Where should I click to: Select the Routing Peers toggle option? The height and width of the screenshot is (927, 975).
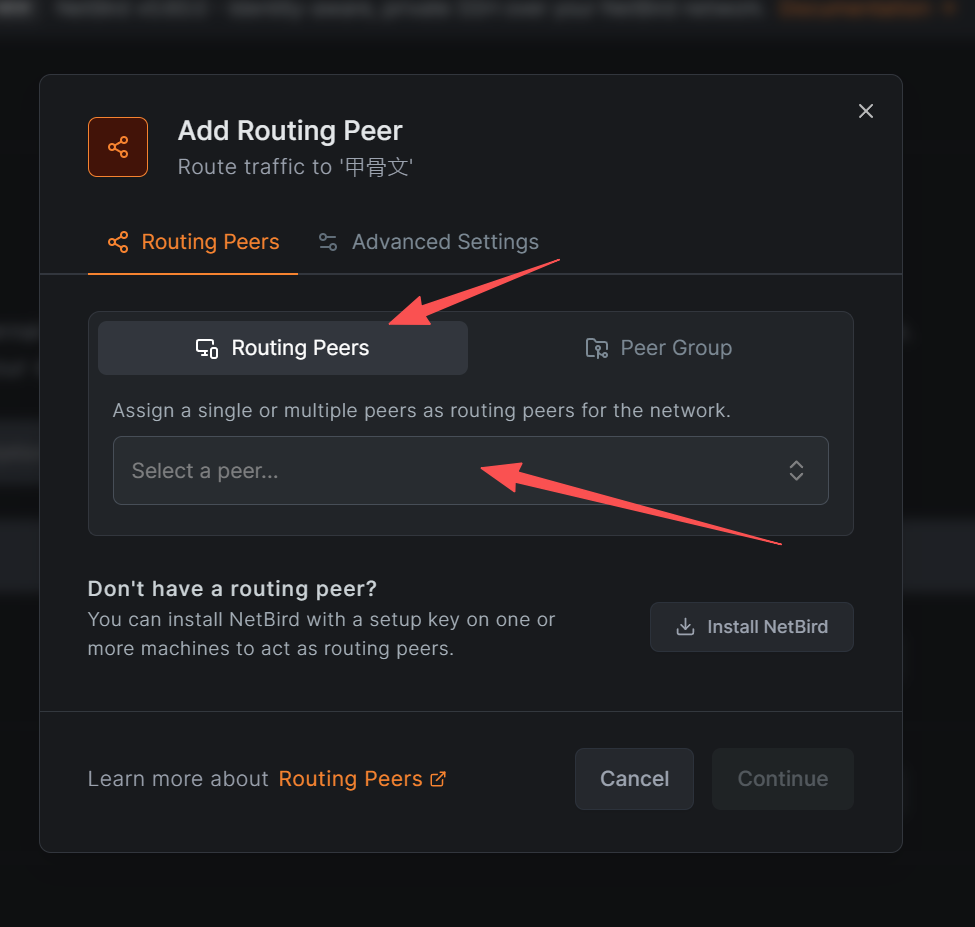283,348
